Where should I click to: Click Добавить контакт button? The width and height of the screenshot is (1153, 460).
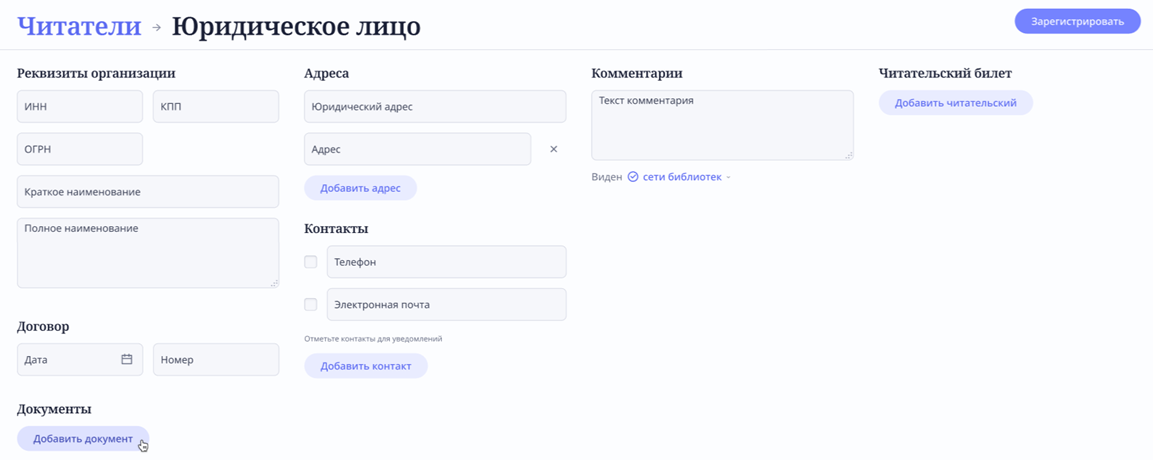point(365,366)
